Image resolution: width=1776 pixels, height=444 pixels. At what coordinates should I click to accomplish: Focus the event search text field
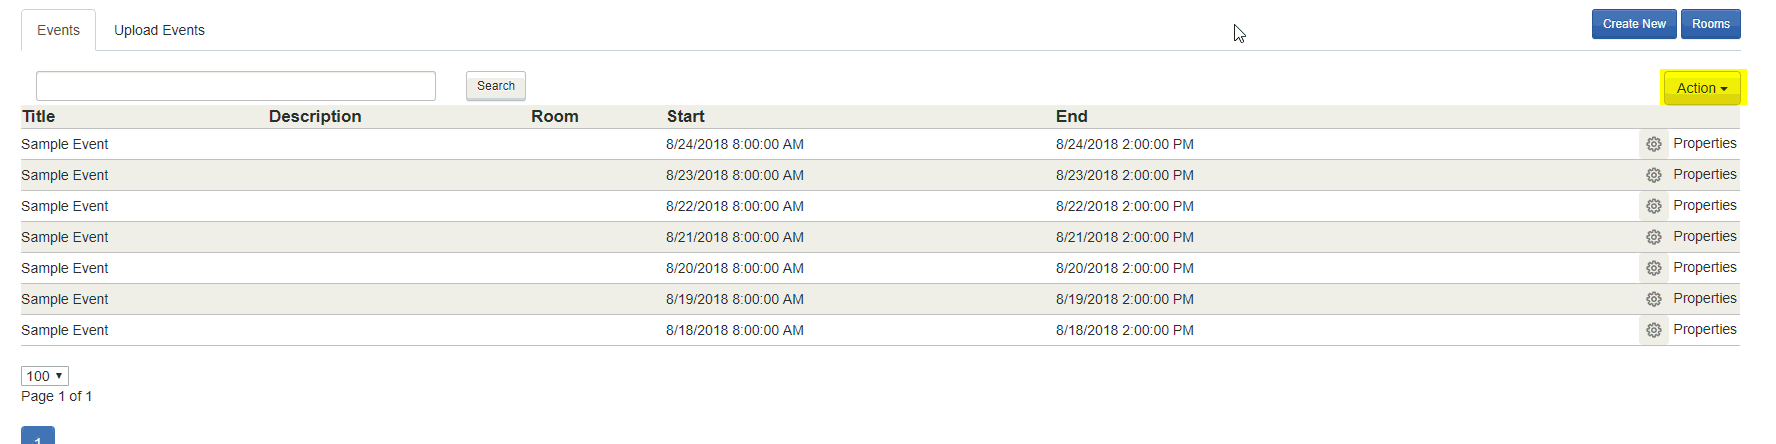(236, 86)
